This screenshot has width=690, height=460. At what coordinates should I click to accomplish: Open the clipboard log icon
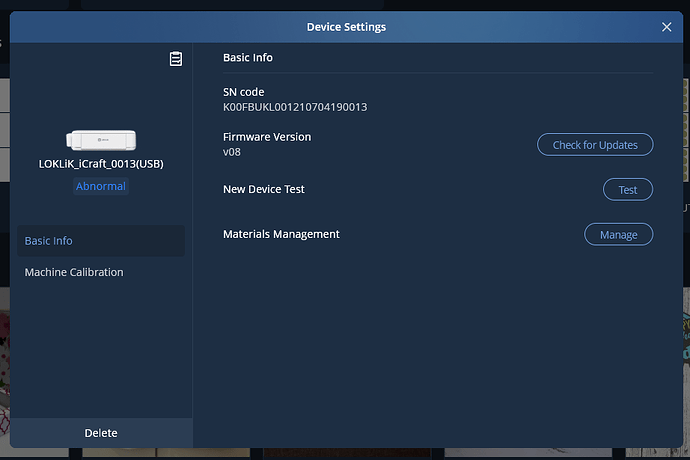[176, 59]
